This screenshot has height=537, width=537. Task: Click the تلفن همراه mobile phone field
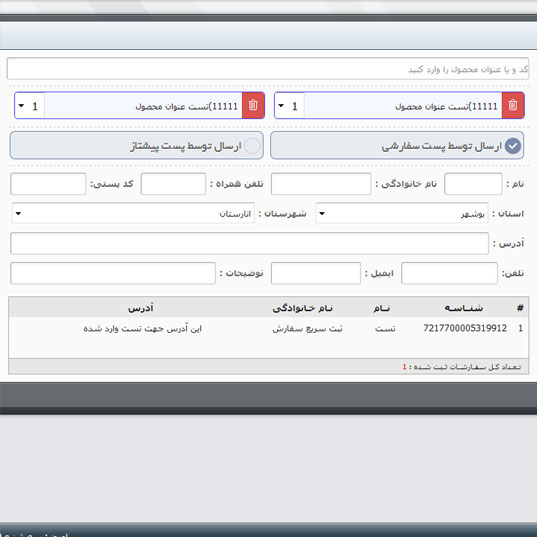173,184
